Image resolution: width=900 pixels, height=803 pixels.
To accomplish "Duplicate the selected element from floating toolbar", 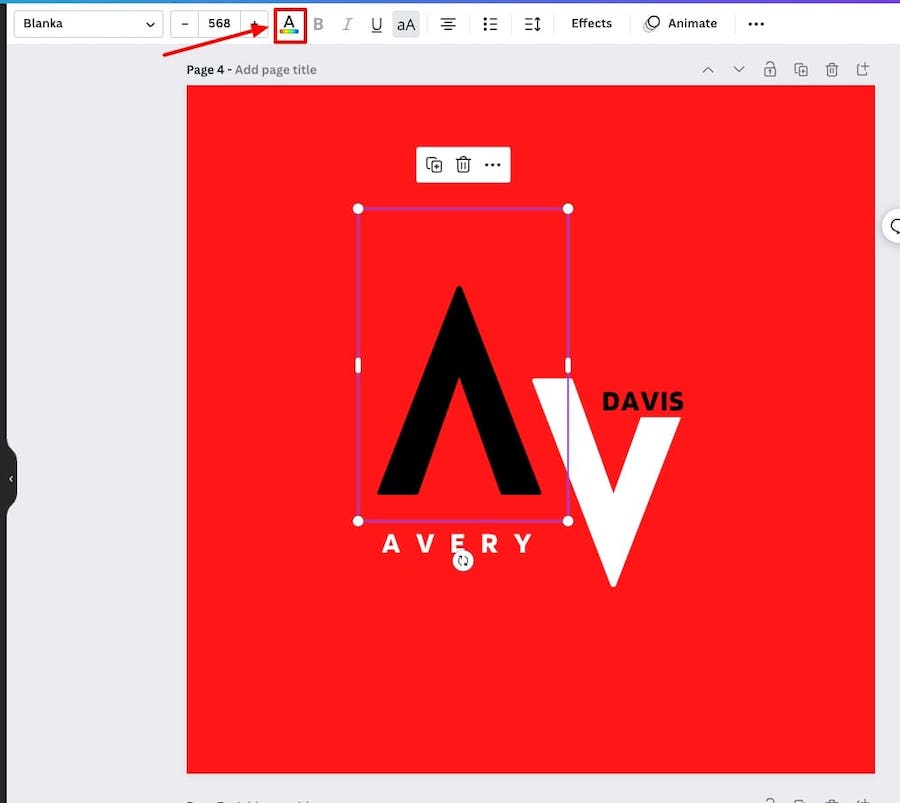I will [x=434, y=165].
